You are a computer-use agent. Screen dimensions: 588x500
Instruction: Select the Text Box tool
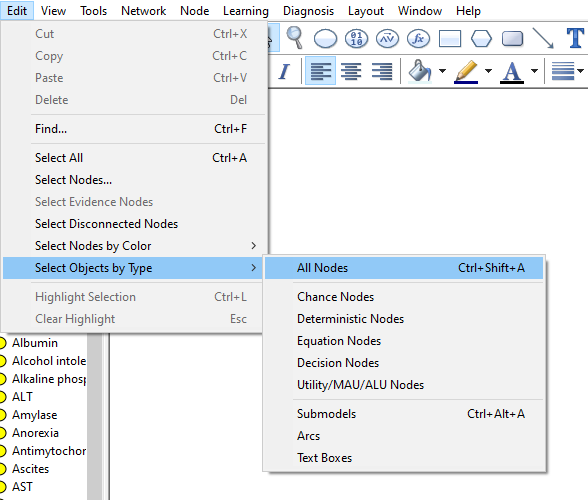click(x=575, y=38)
